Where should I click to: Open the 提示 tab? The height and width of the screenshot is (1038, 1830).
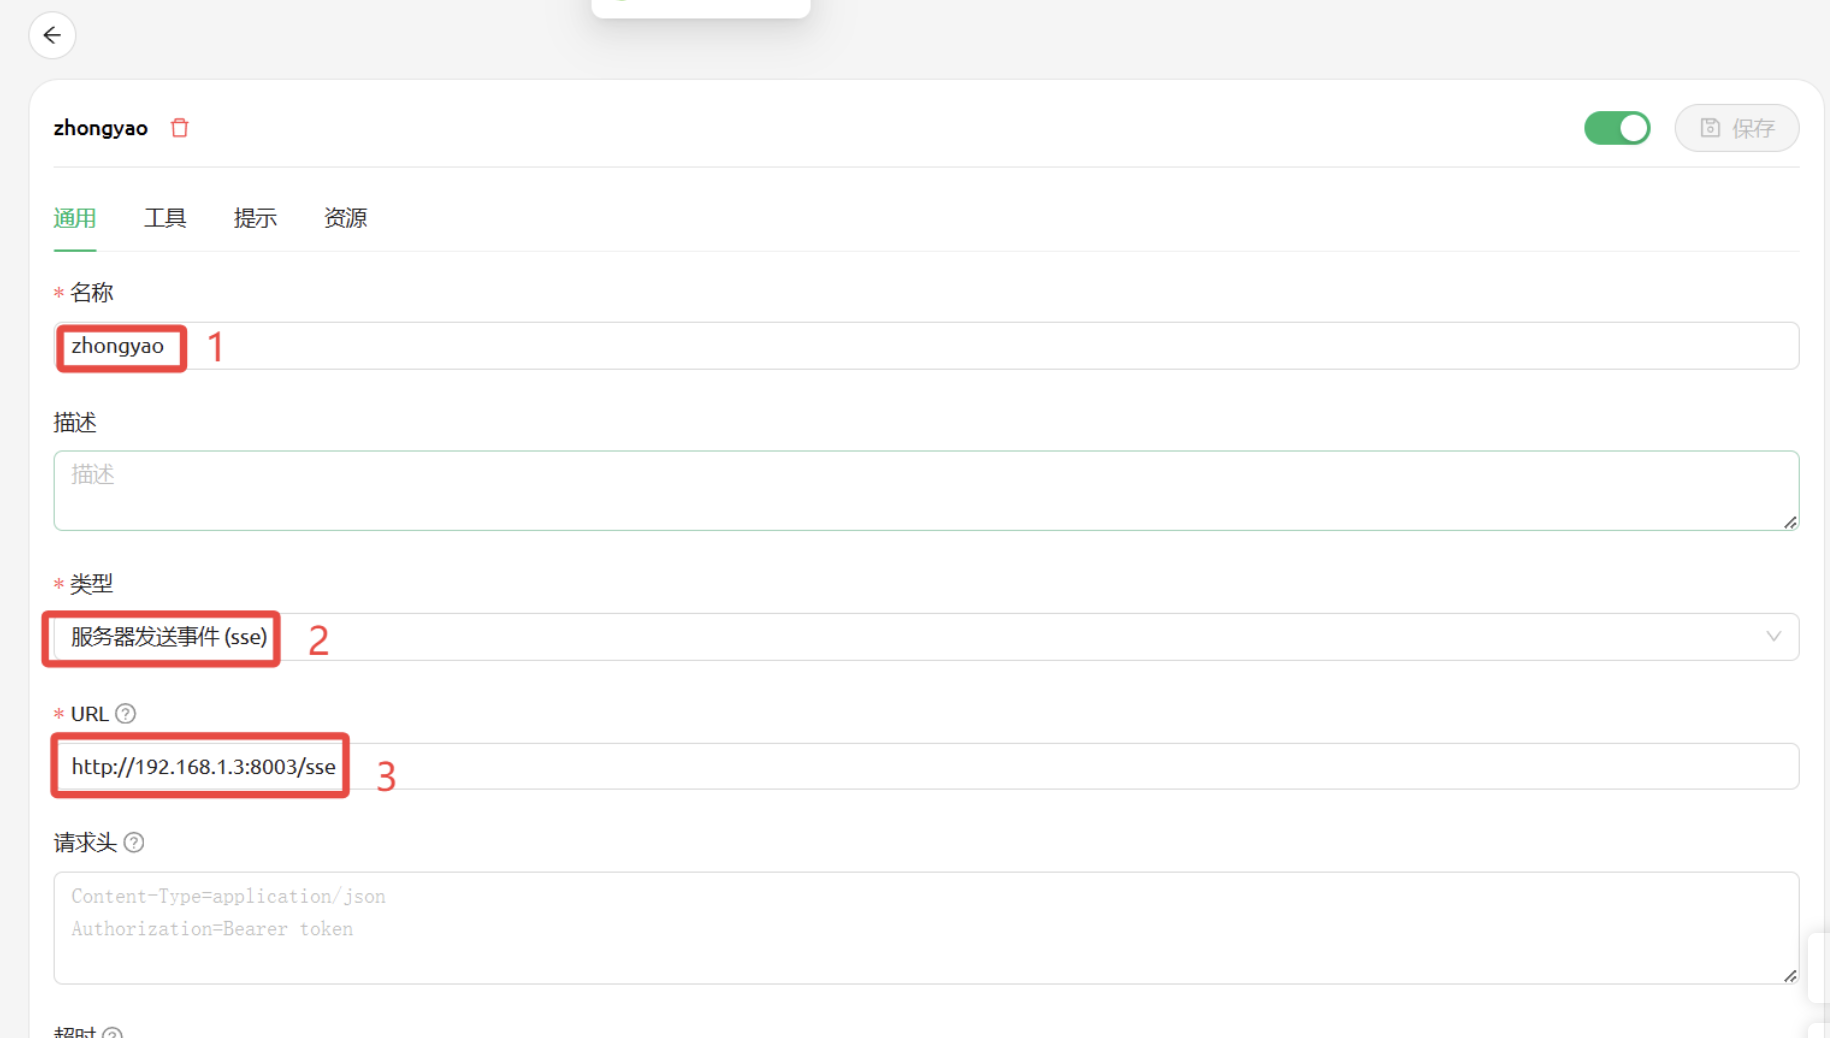[255, 218]
